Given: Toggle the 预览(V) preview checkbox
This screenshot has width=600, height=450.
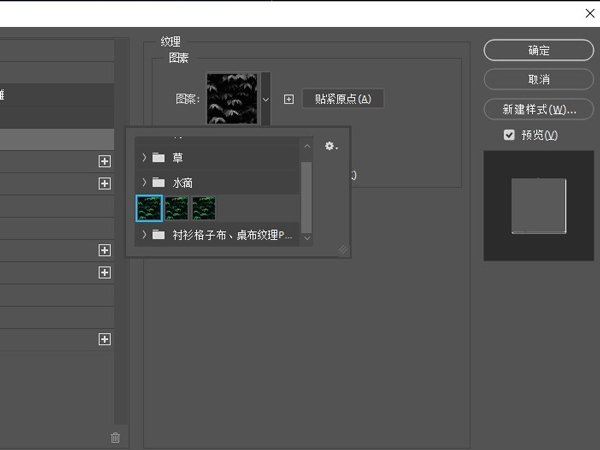Looking at the screenshot, I should click(x=510, y=135).
